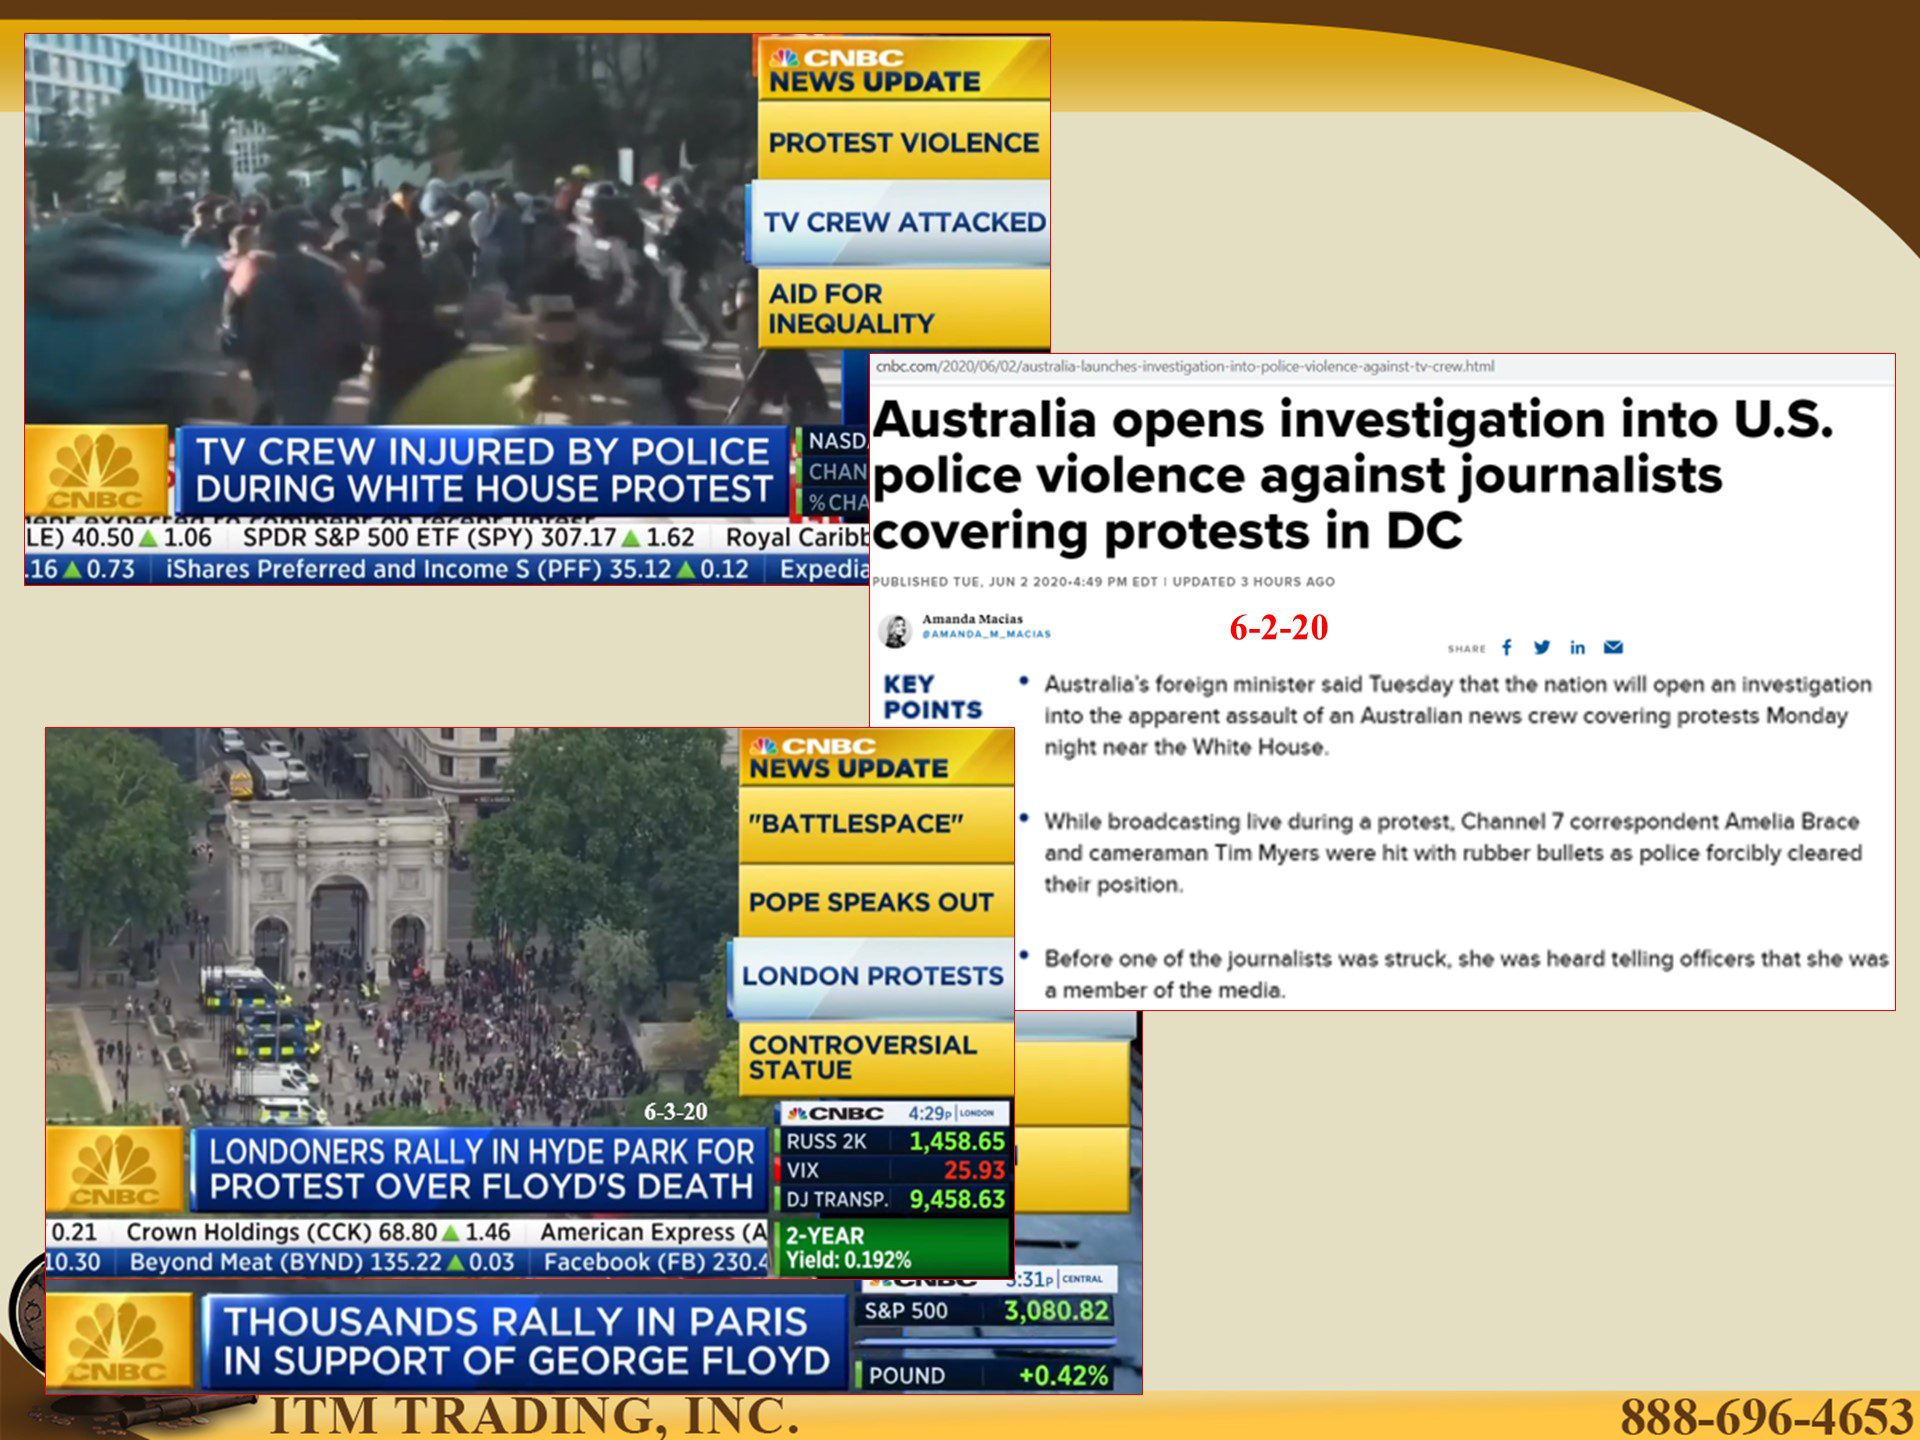The image size is (1920, 1440).
Task: Click THOUSANDS RALLY IN PARIS banner
Action: click(525, 1341)
